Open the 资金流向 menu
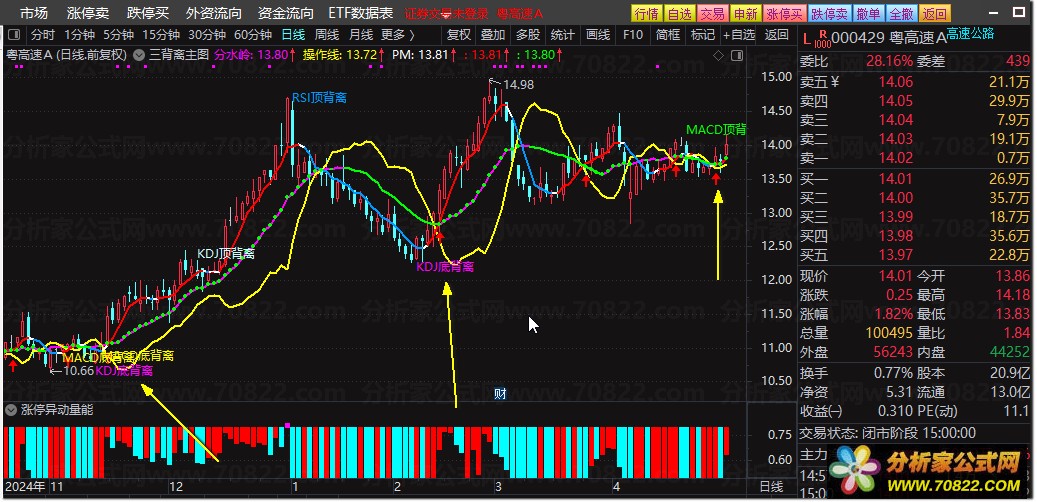 286,13
